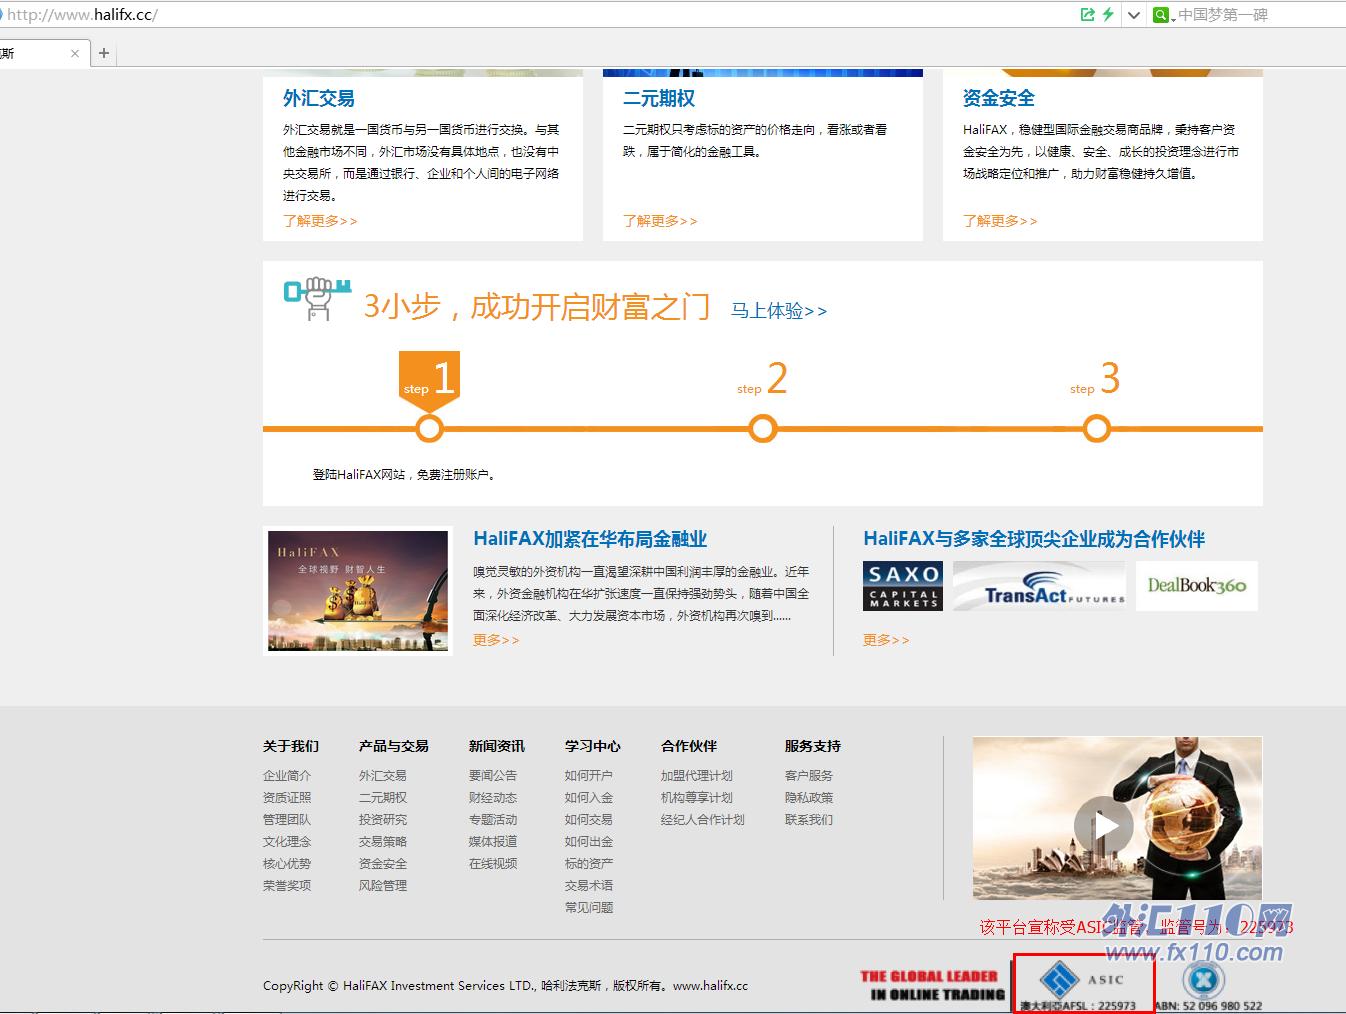Click 了解更多 under 外汇交易
Viewport: 1346px width, 1014px height.
(x=320, y=221)
